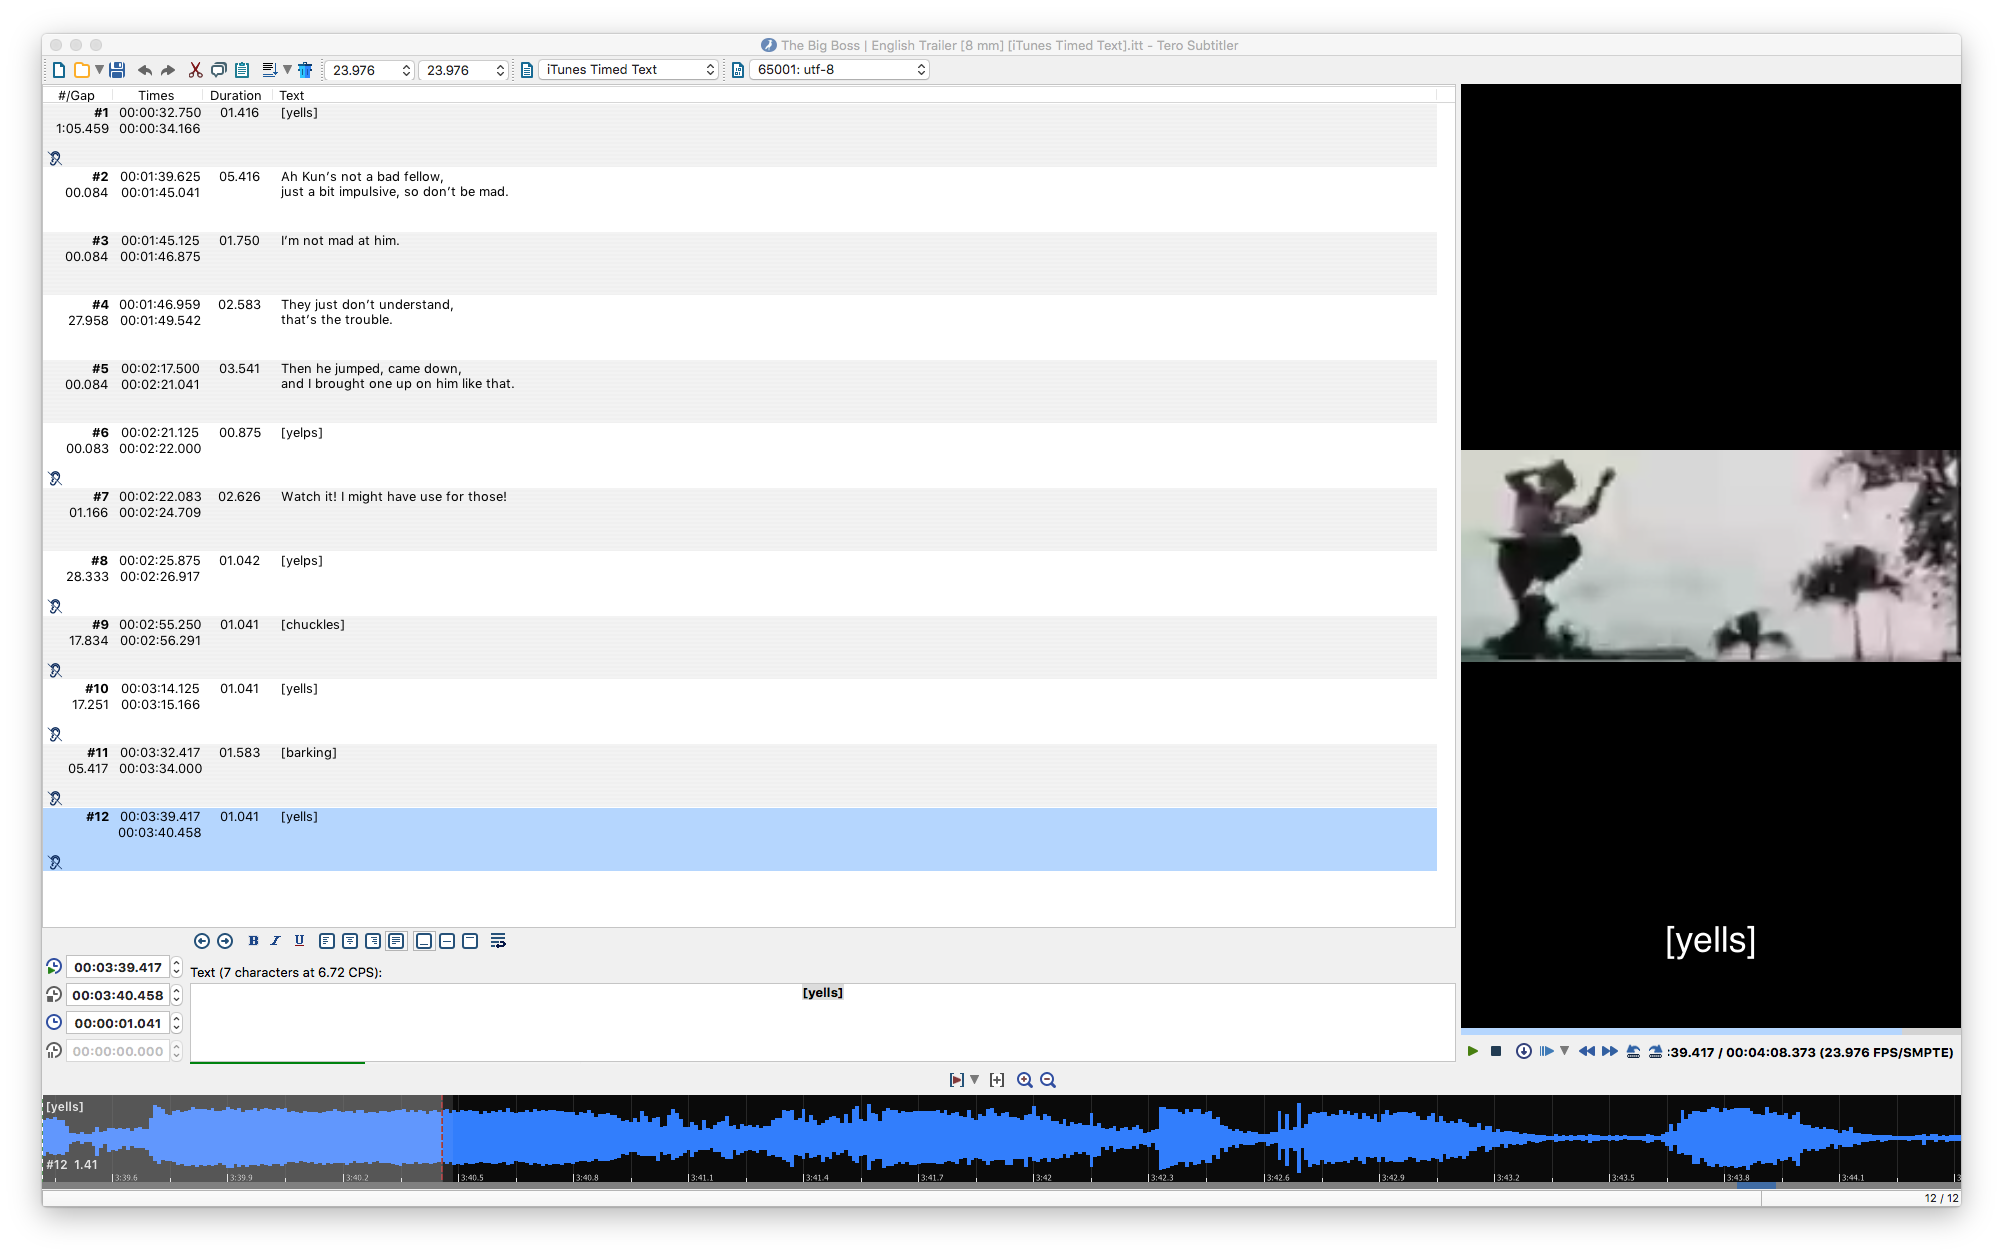This screenshot has height=1257, width=2003.
Task: Toggle bold formatting for subtitle text
Action: coord(253,941)
